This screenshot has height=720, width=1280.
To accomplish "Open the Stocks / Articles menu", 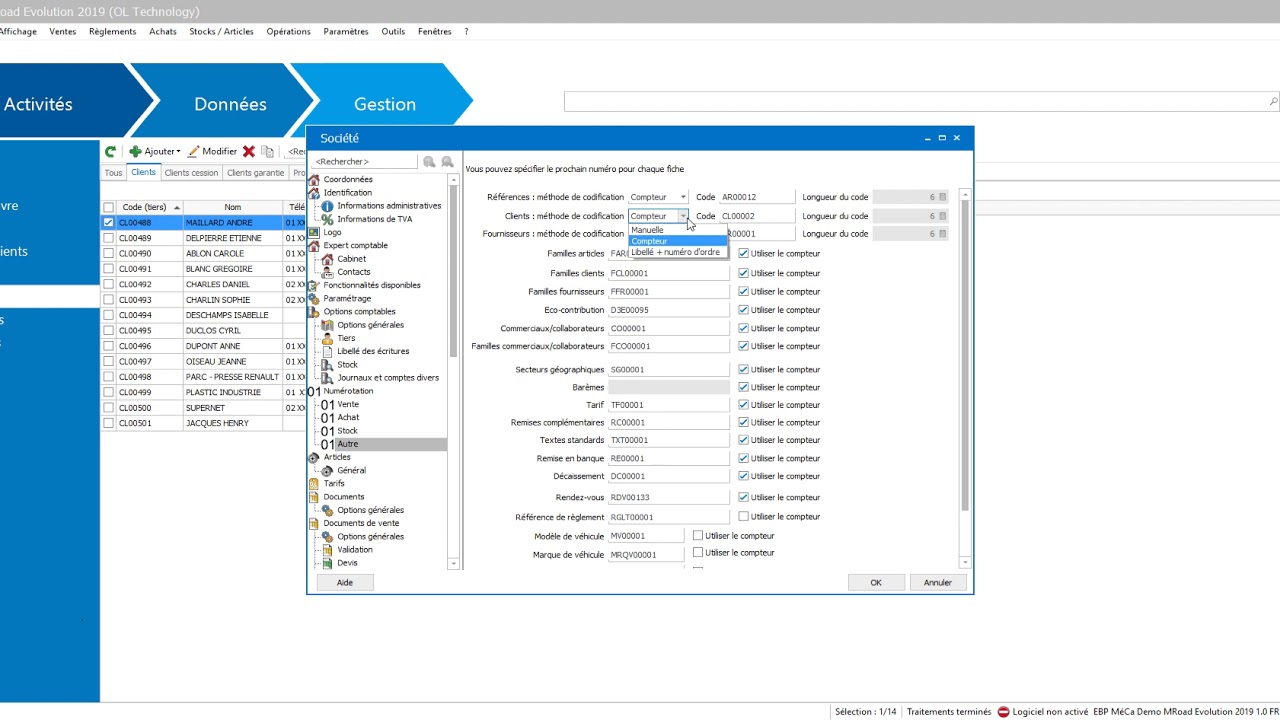I will tap(221, 32).
